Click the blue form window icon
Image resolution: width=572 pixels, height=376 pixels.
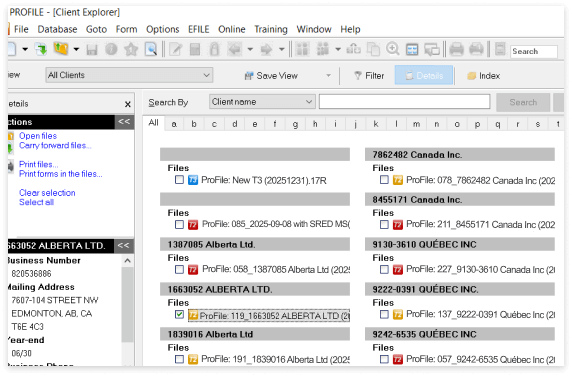click(x=412, y=49)
